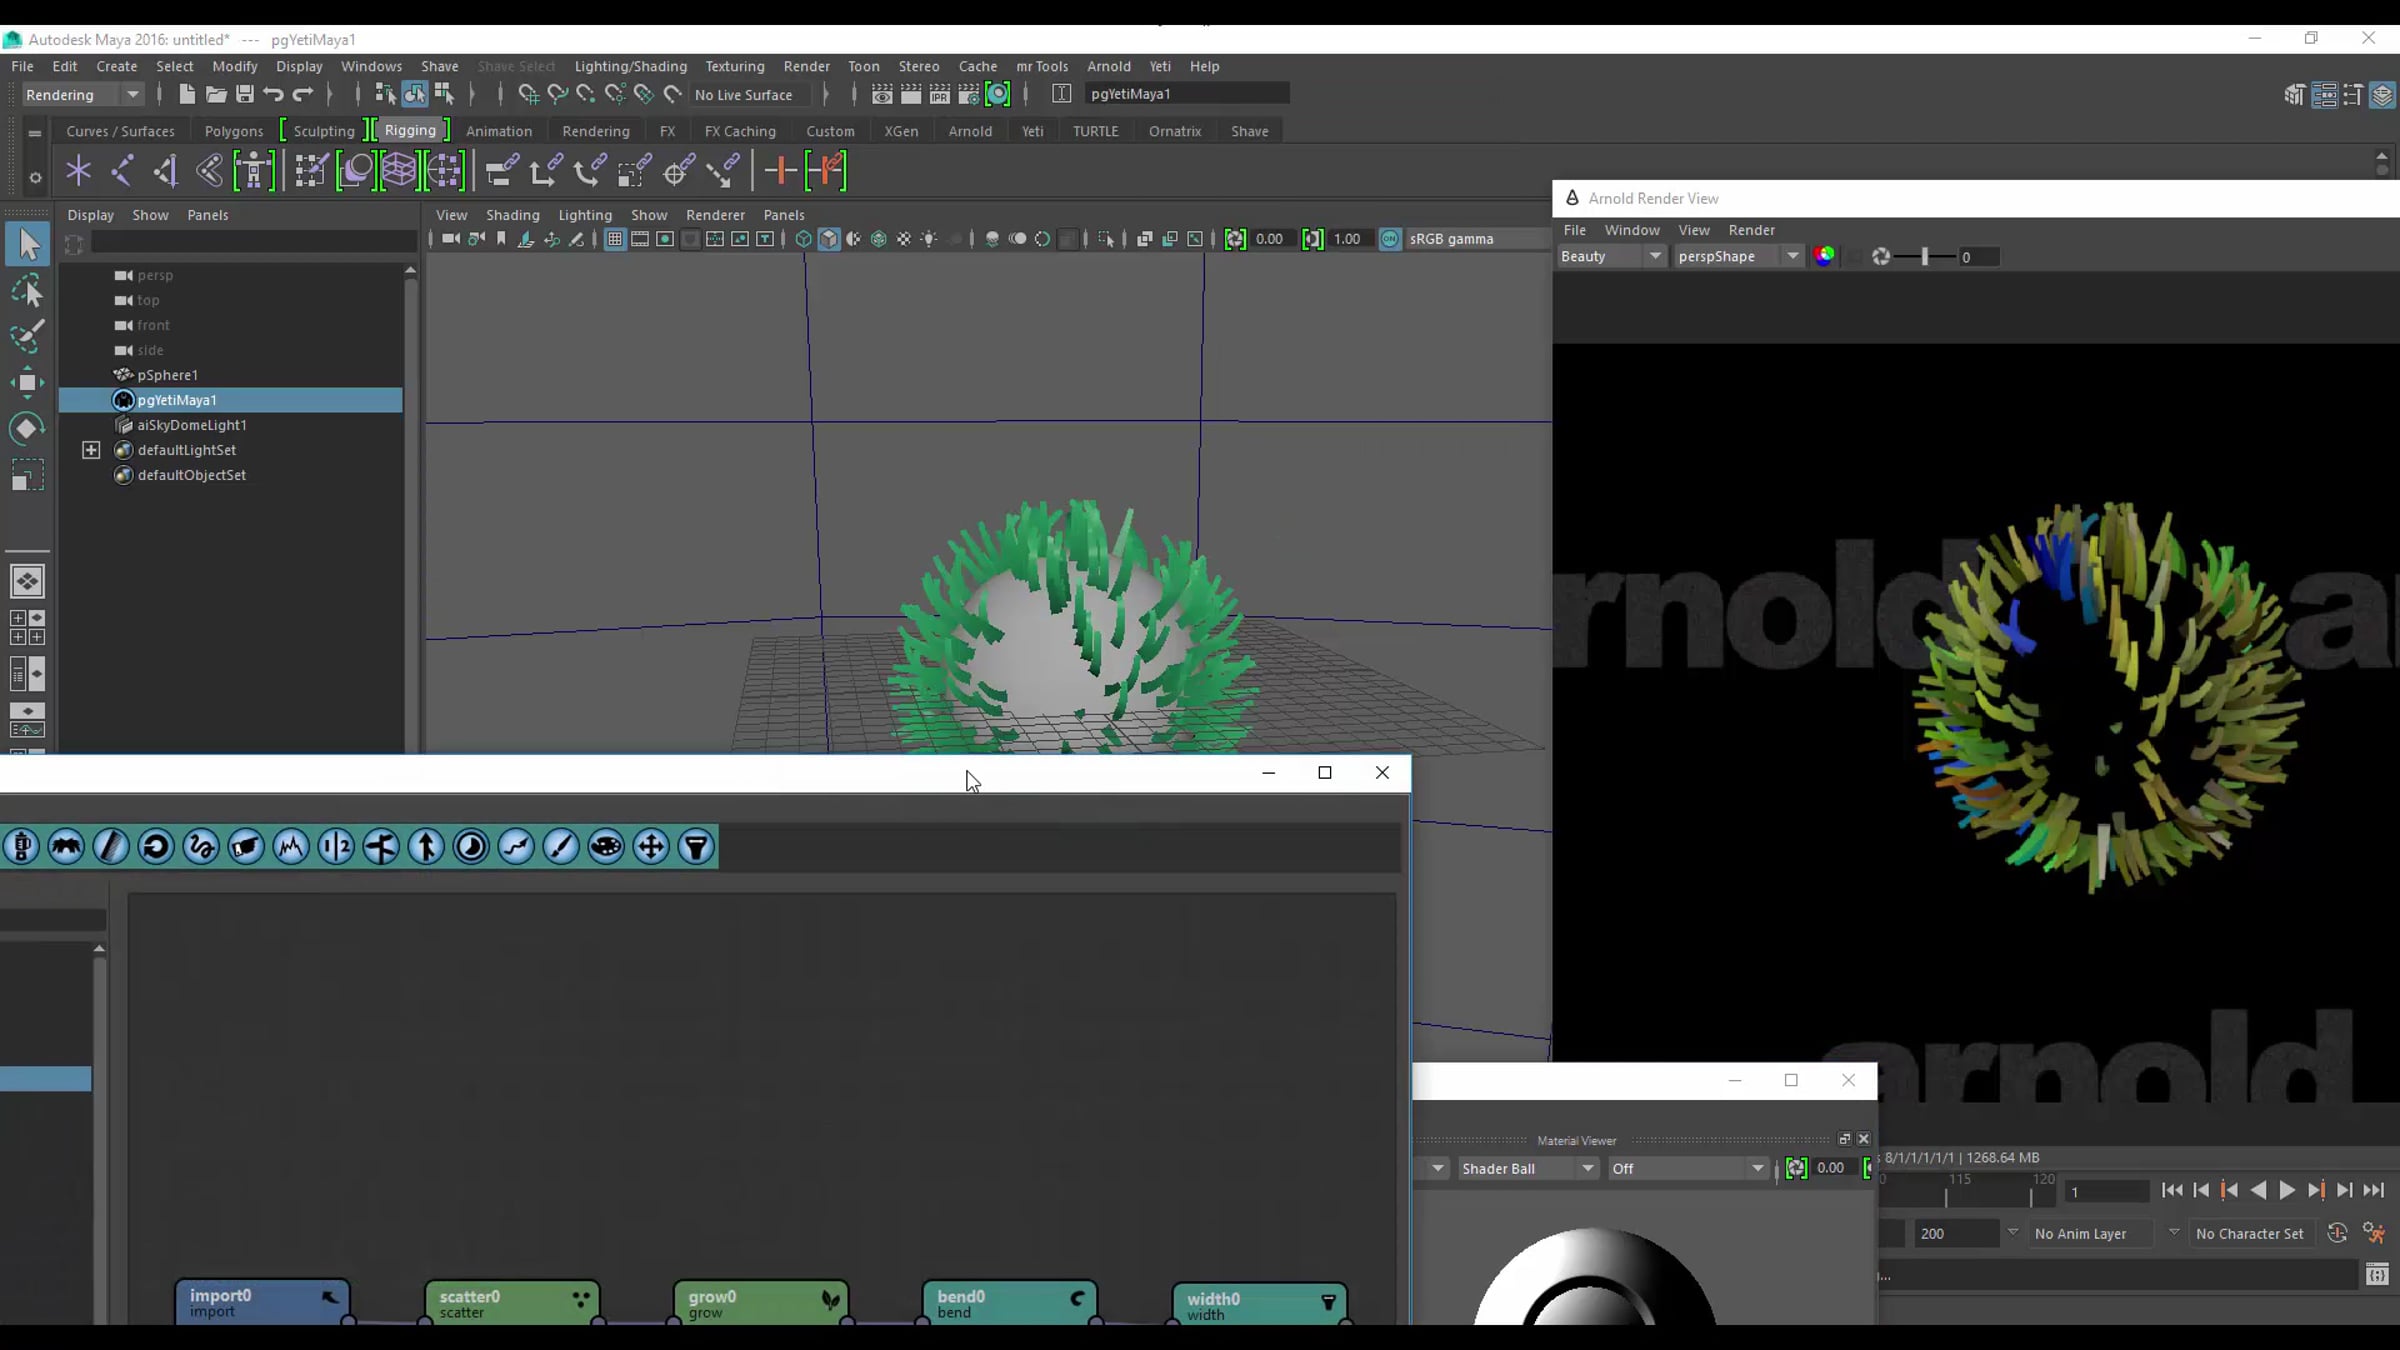
Task: Toggle the RGB color channels button
Action: tap(1824, 256)
